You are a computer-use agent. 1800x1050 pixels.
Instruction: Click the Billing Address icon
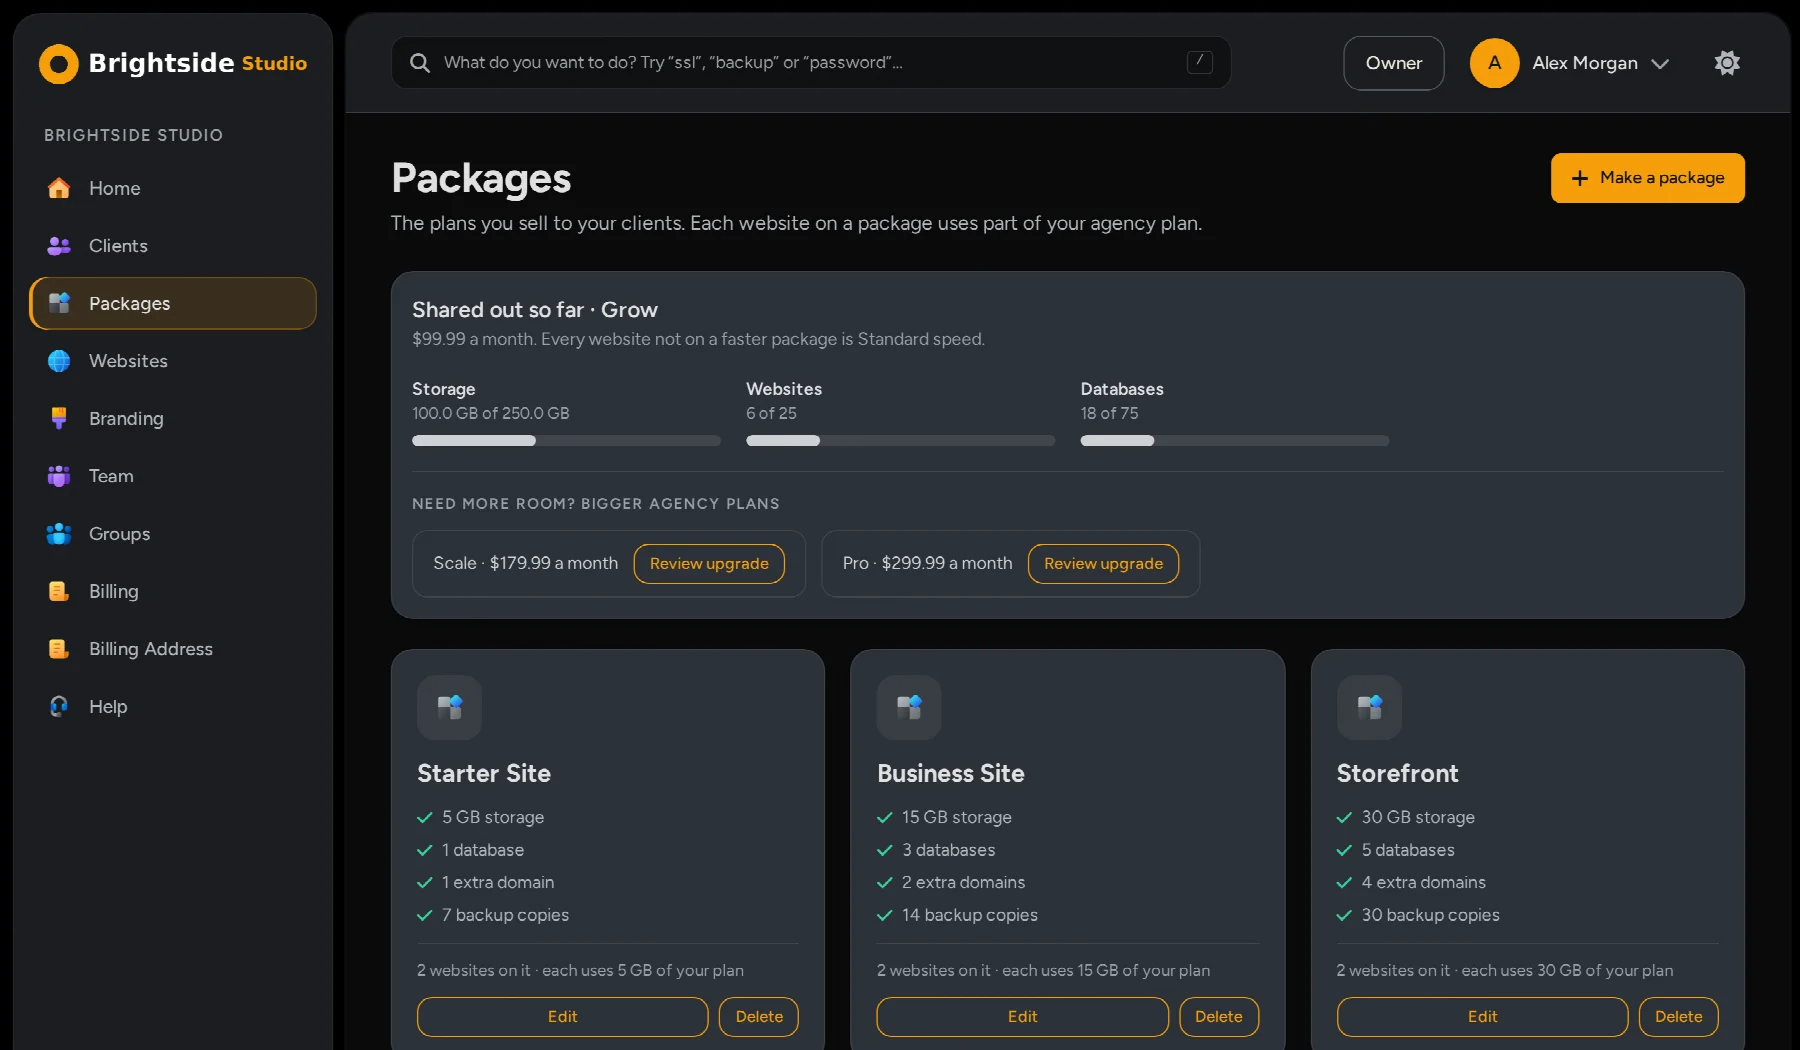pos(59,649)
